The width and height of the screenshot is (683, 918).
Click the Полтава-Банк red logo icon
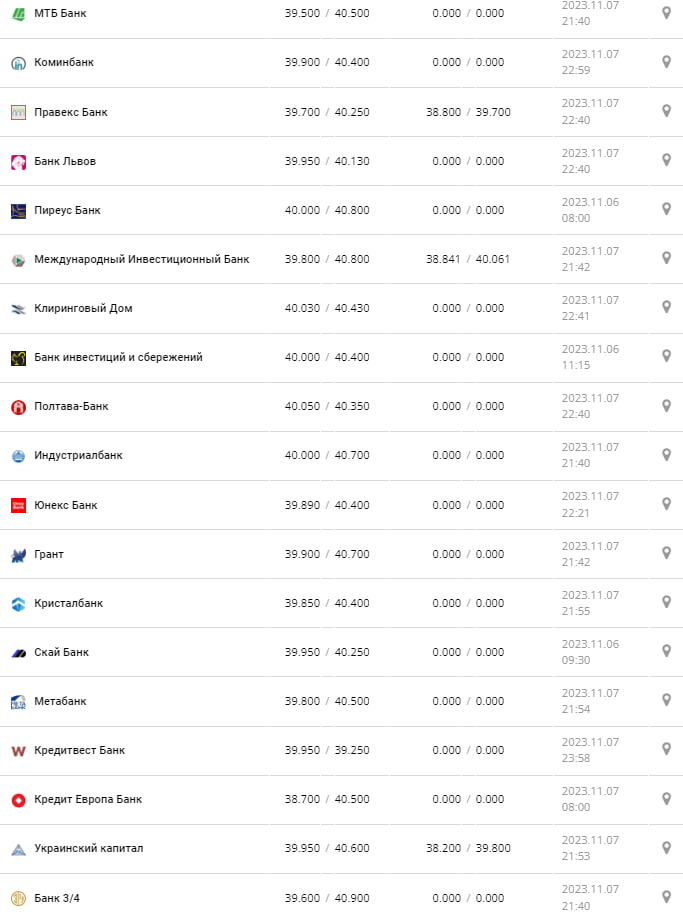pyautogui.click(x=18, y=407)
